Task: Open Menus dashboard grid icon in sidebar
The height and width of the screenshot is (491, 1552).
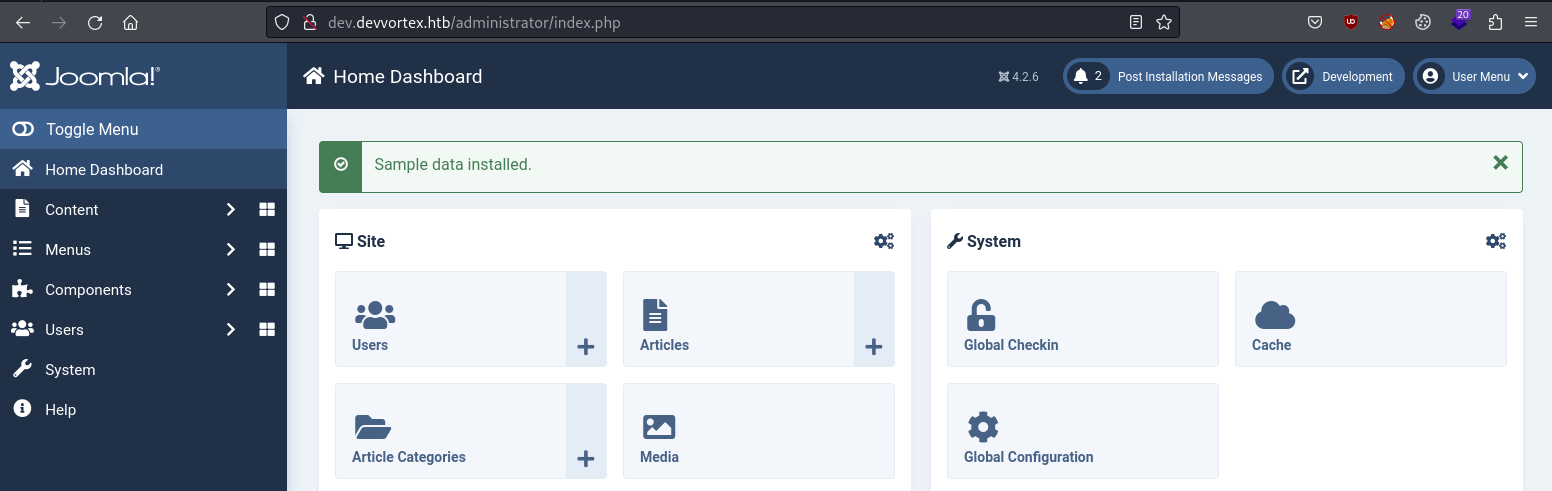Action: [267, 250]
